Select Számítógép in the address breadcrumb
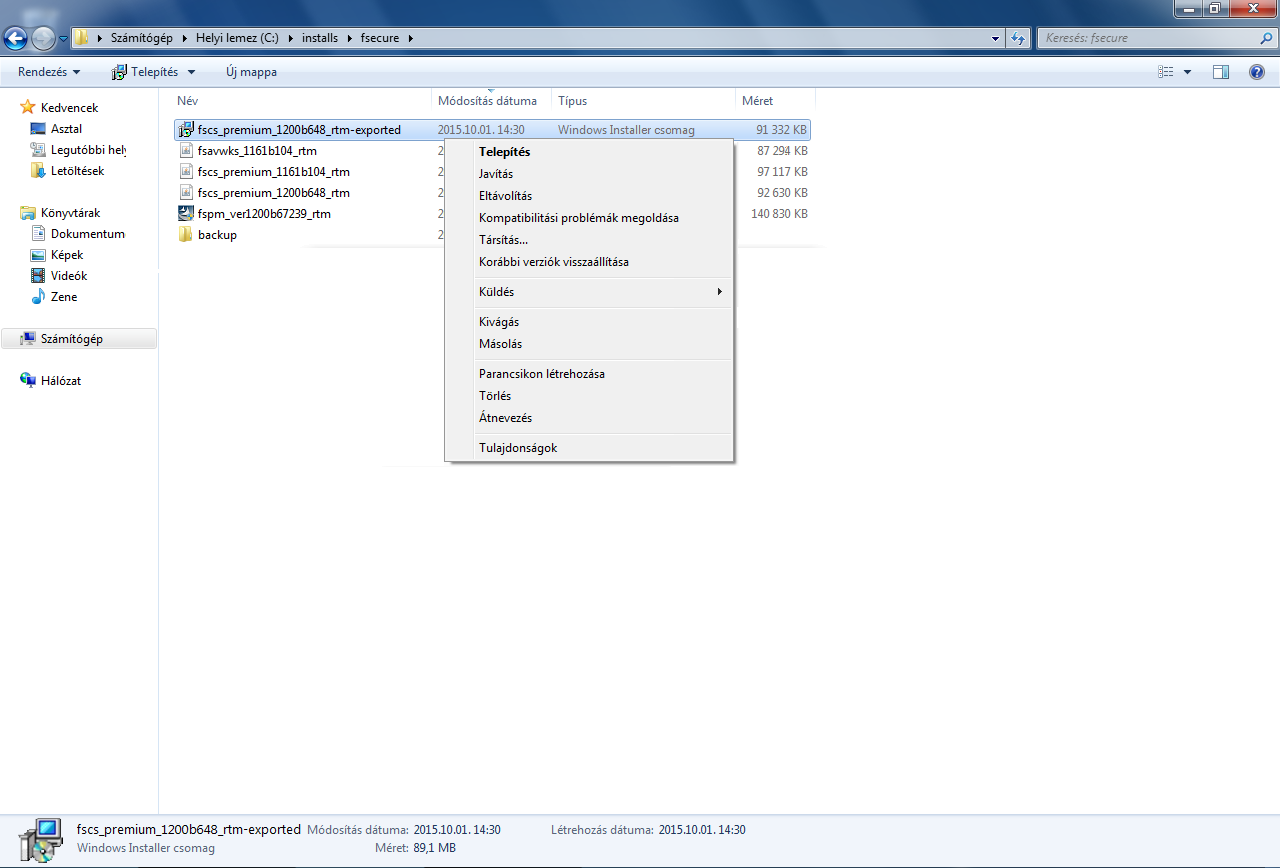This screenshot has height=868, width=1280. pyautogui.click(x=141, y=38)
